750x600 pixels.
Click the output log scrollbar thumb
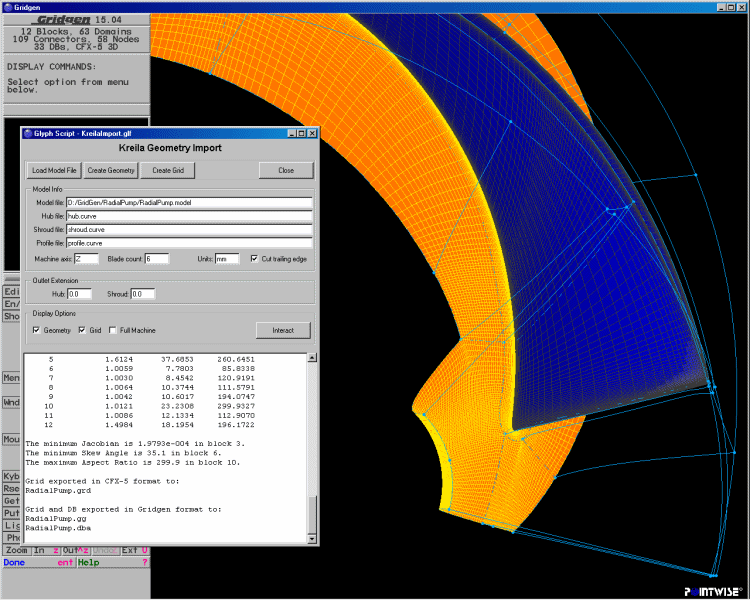[312, 515]
